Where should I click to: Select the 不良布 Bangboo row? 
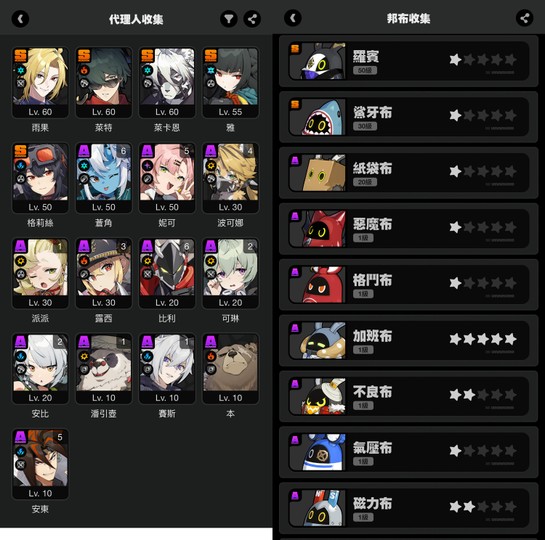pyautogui.click(x=409, y=396)
